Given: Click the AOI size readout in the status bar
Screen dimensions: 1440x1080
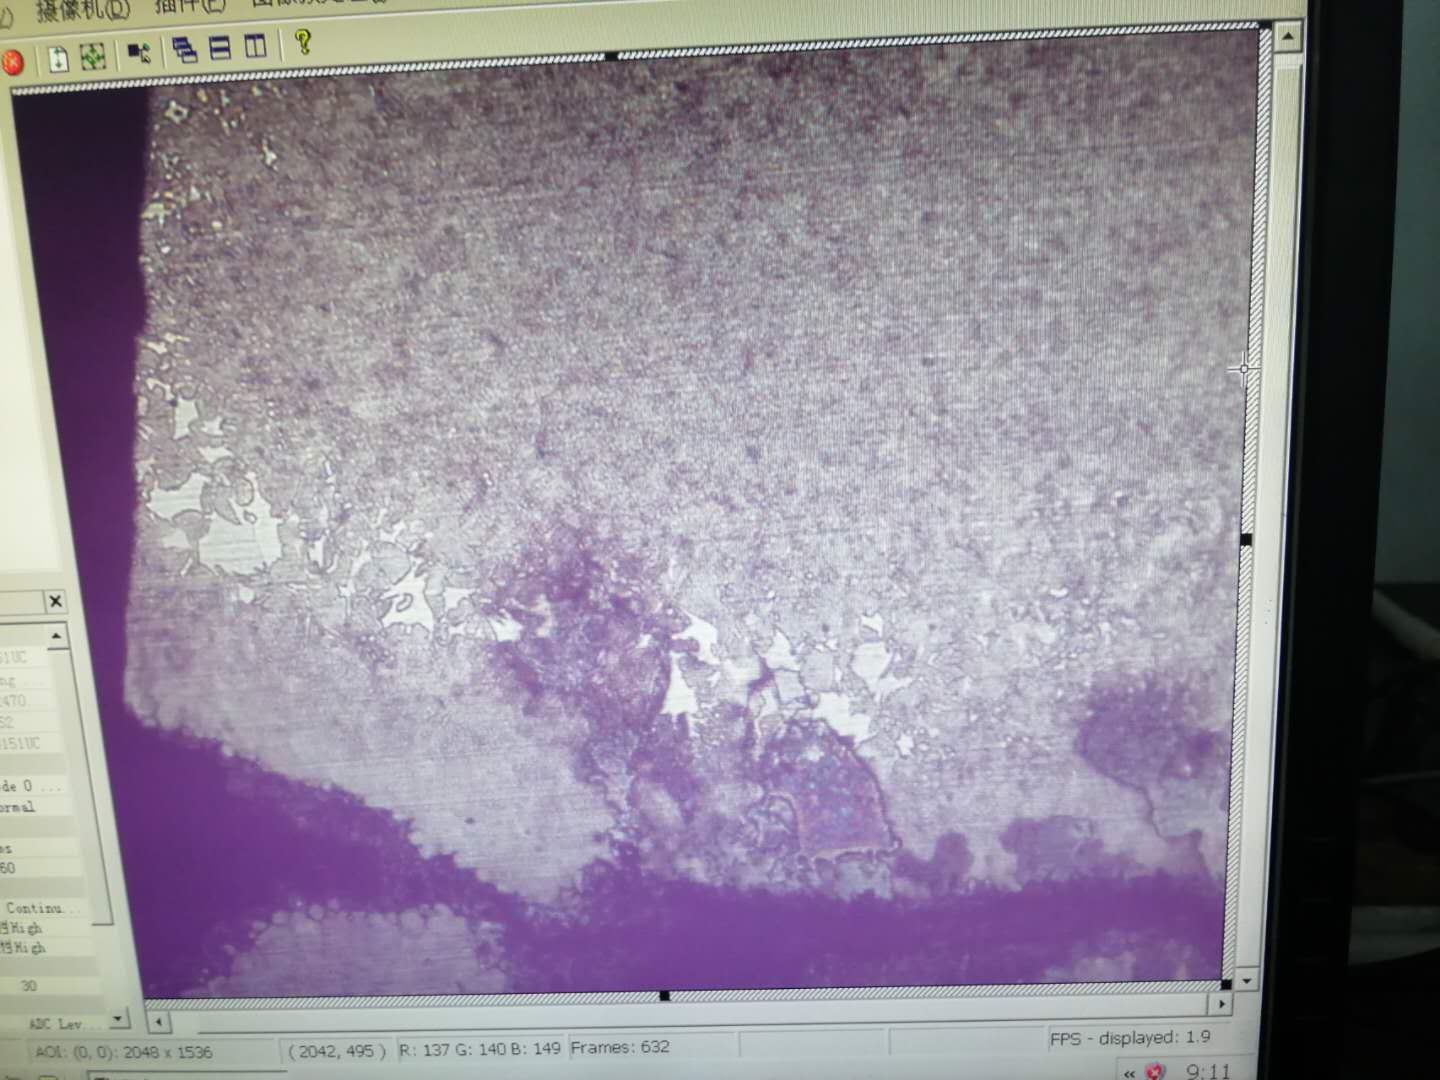Looking at the screenshot, I should click(x=124, y=1052).
